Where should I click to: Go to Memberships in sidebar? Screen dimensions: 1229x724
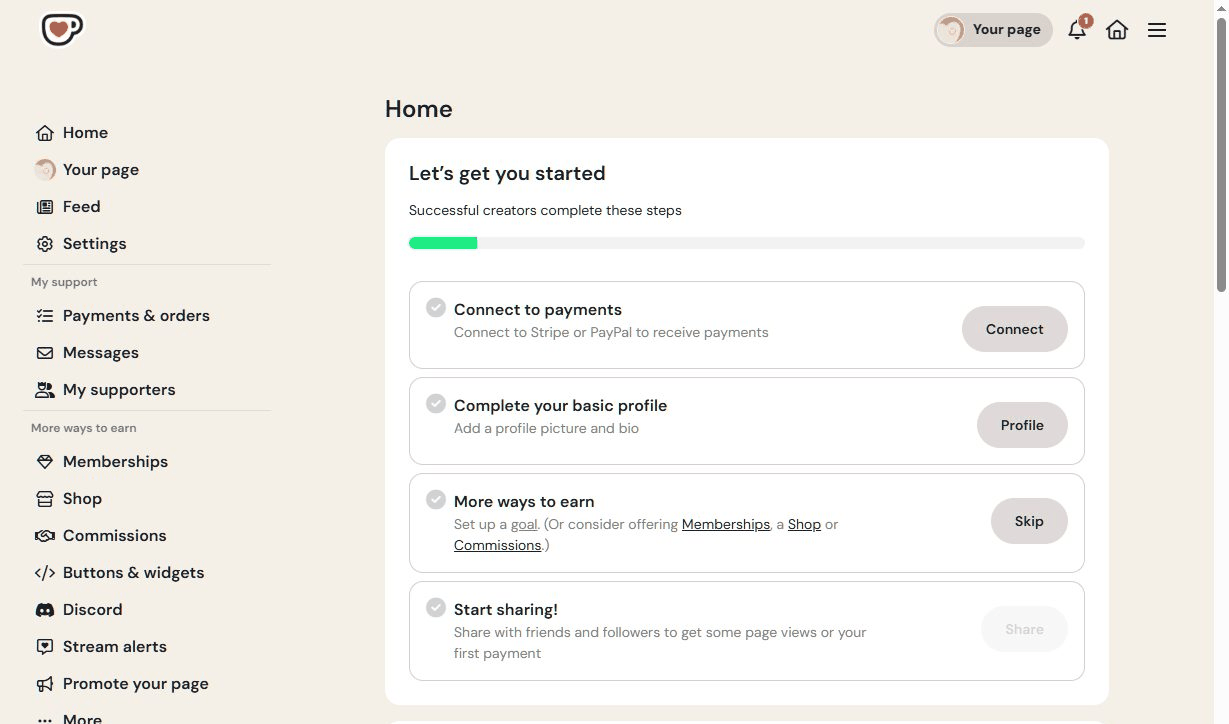coord(101,461)
